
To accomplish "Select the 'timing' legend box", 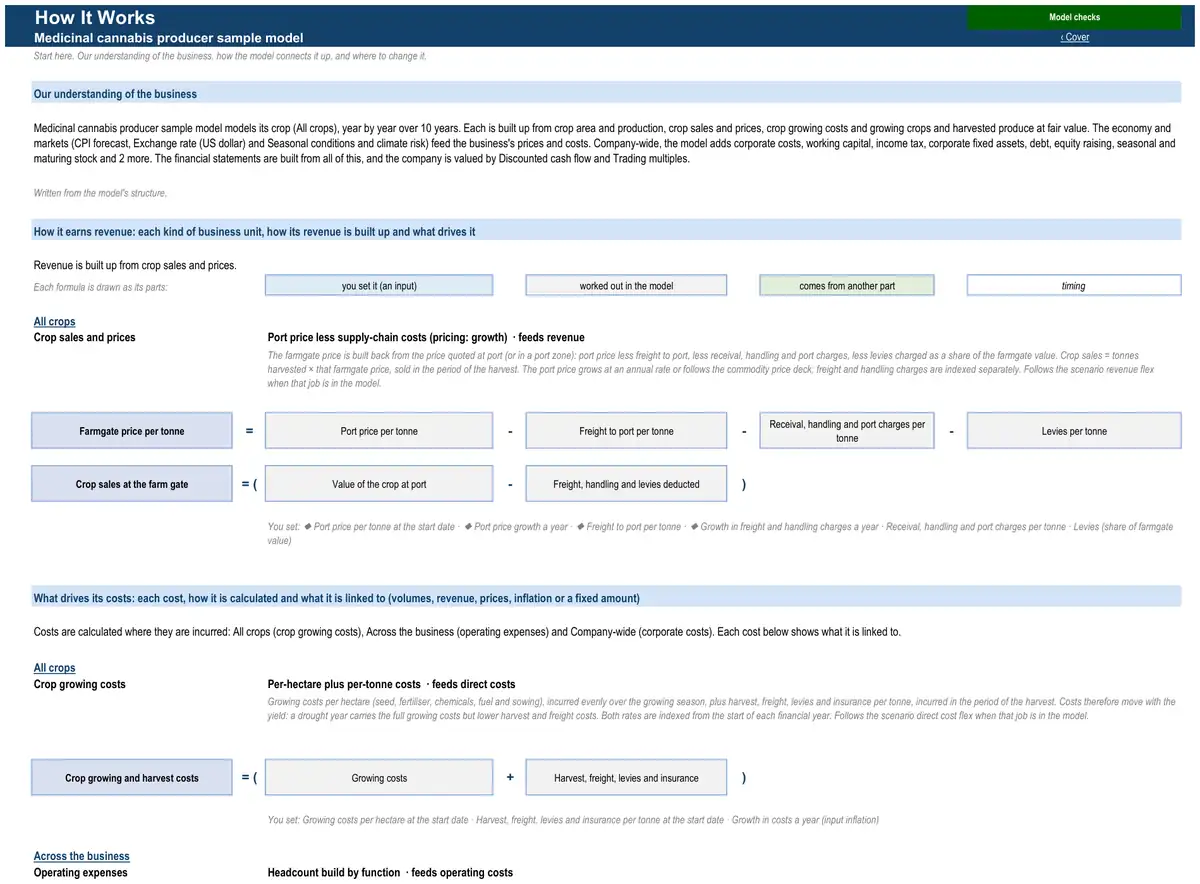I will [x=1074, y=286].
